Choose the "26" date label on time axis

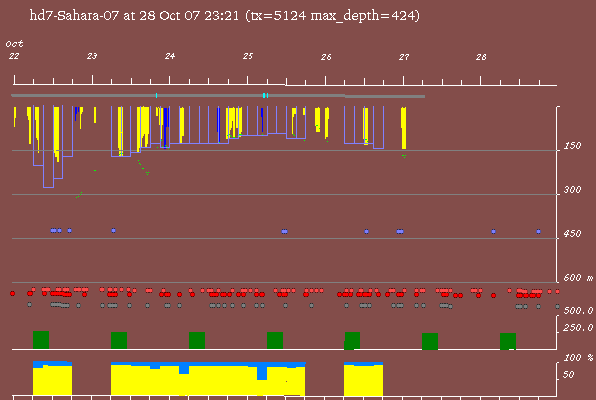coord(326,57)
